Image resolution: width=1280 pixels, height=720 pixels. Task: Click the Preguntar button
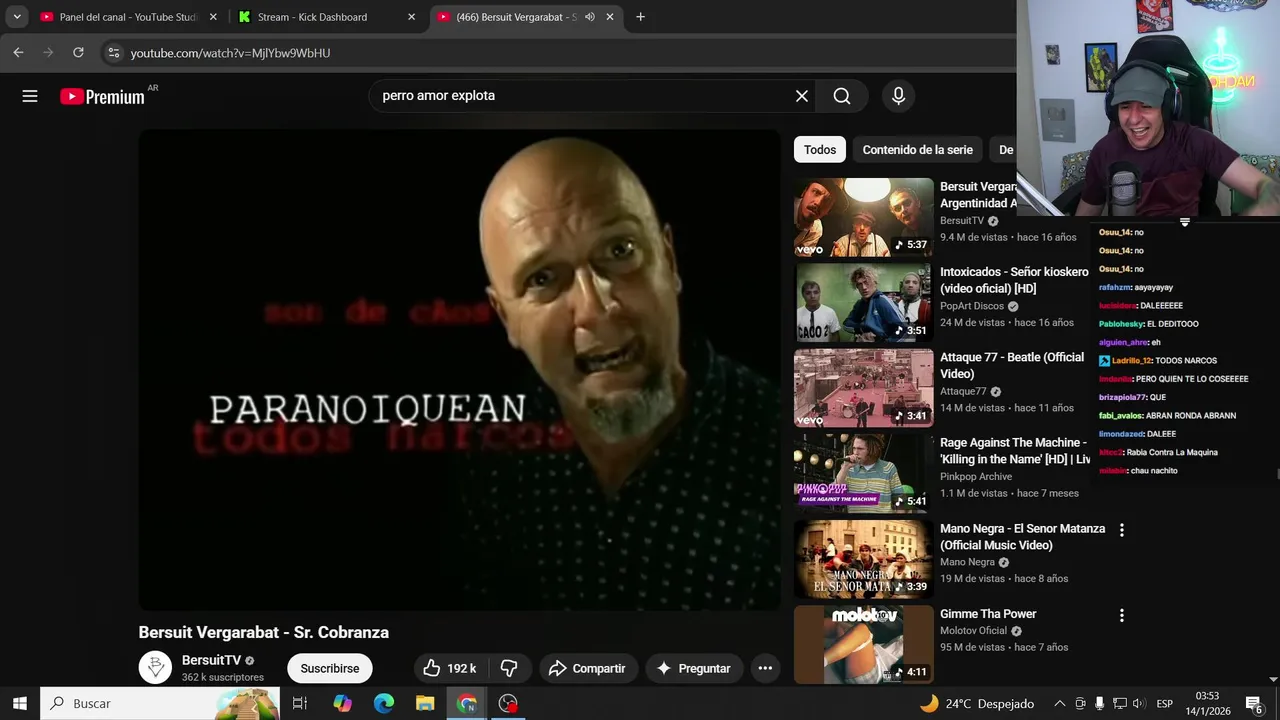click(694, 668)
